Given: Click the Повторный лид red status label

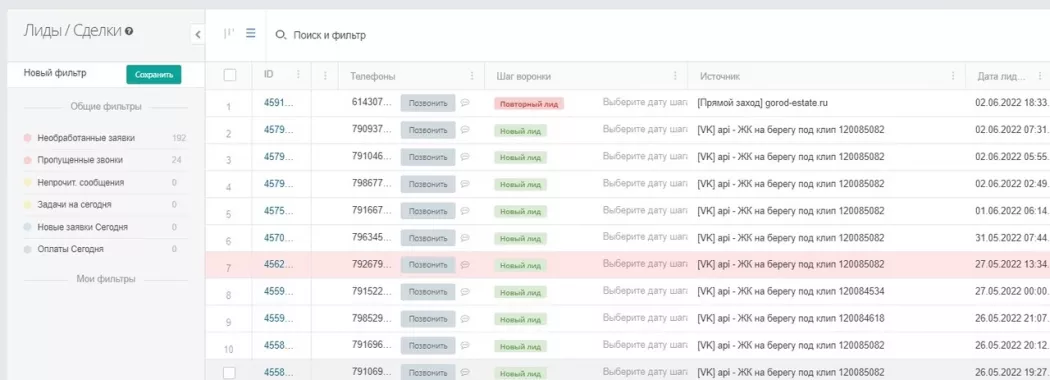Looking at the screenshot, I should (529, 104).
